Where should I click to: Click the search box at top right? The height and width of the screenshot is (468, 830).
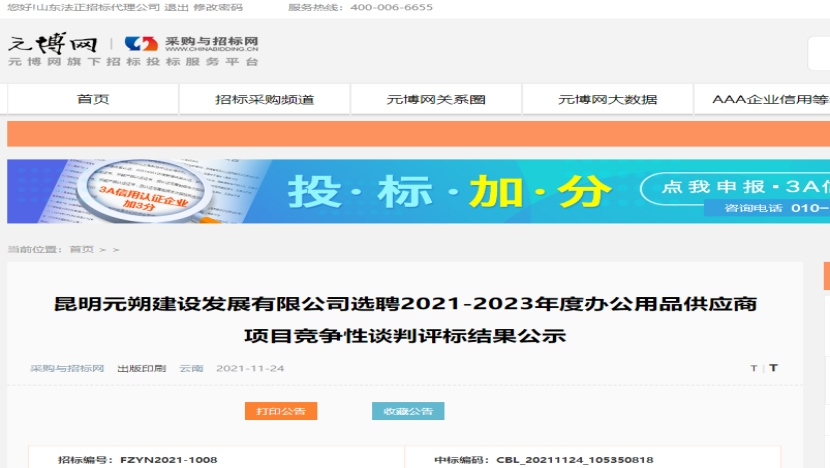pos(819,54)
